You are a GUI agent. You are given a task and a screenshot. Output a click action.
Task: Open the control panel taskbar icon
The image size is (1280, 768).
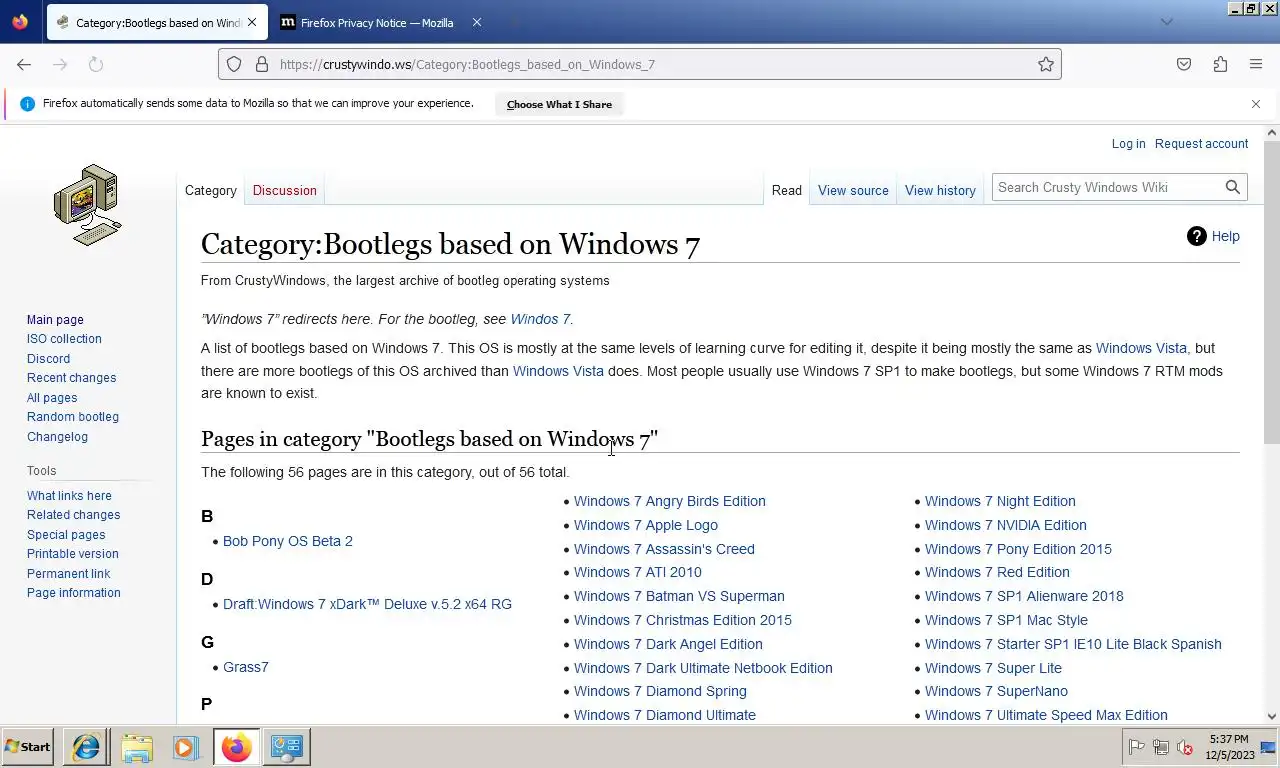coord(286,747)
